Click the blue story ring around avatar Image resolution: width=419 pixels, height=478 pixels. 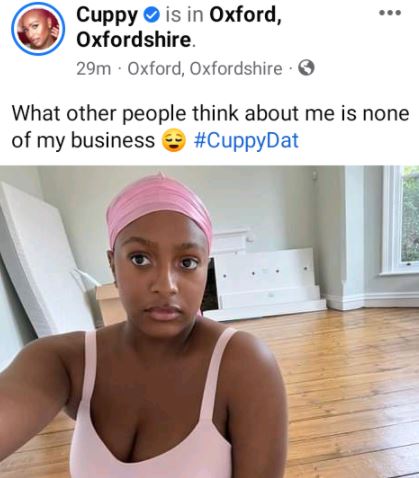(37, 29)
